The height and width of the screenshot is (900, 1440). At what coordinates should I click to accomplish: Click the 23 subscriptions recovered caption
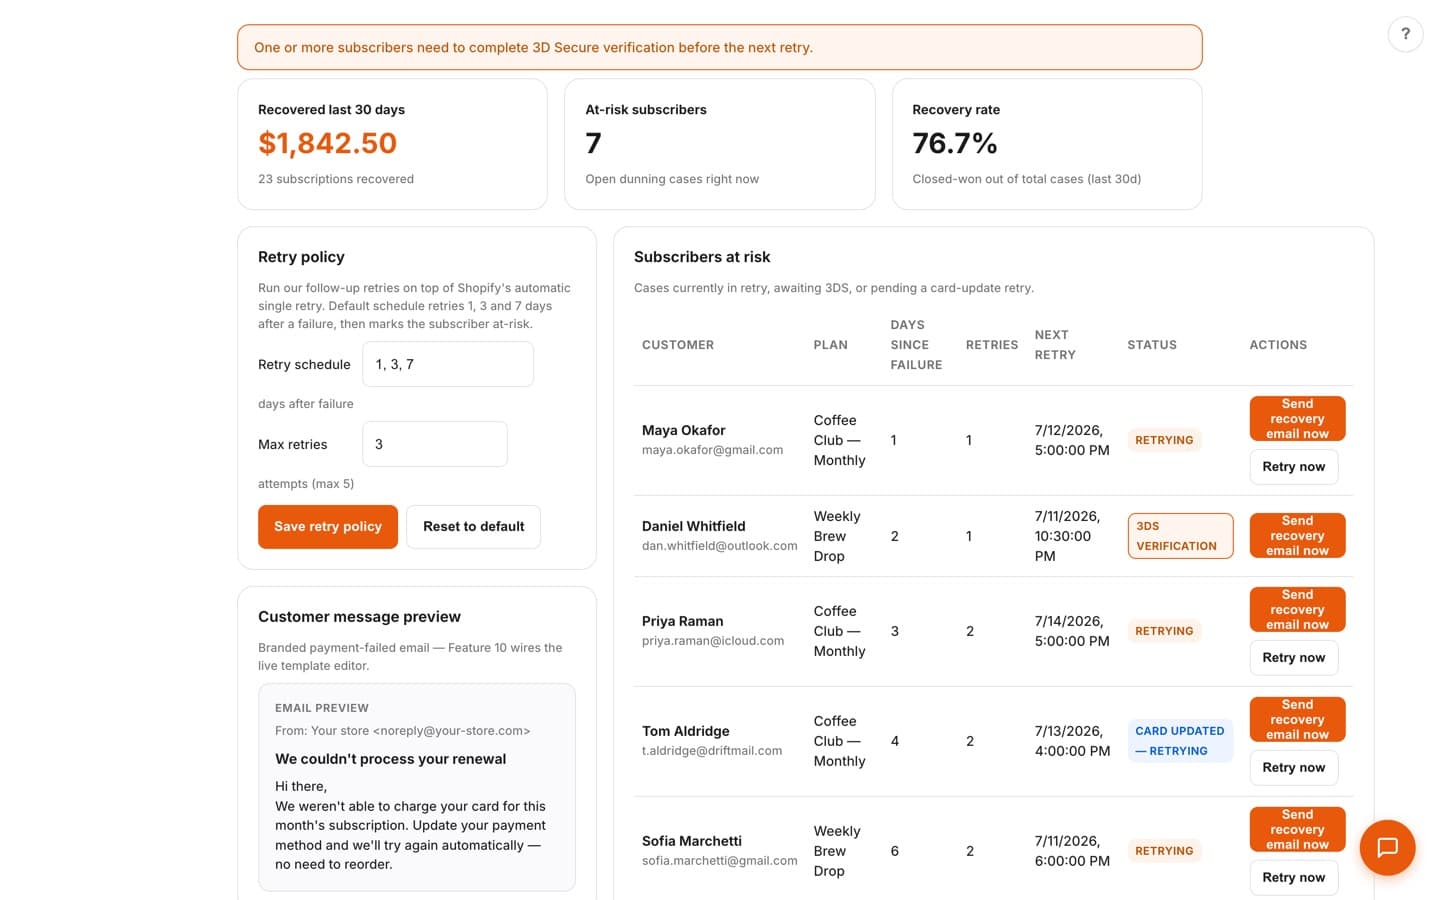(336, 179)
